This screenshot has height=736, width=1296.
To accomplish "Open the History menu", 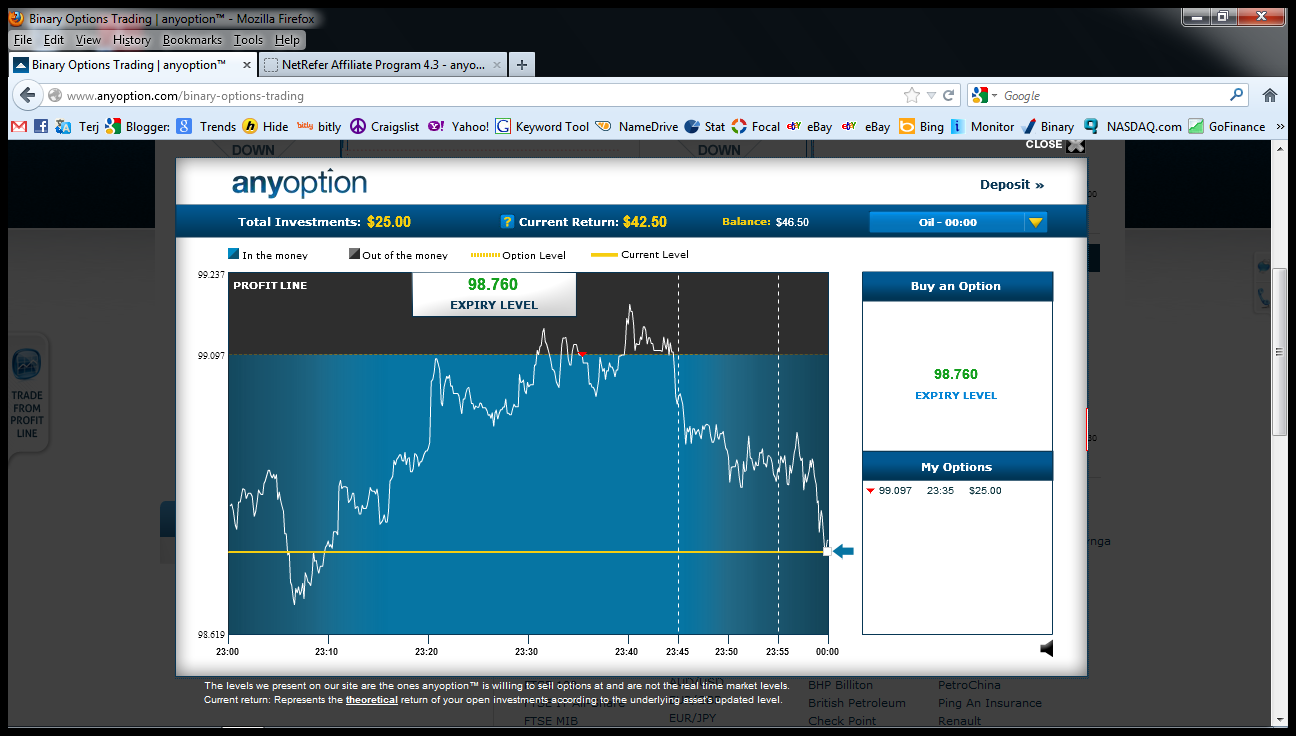I will click(131, 40).
